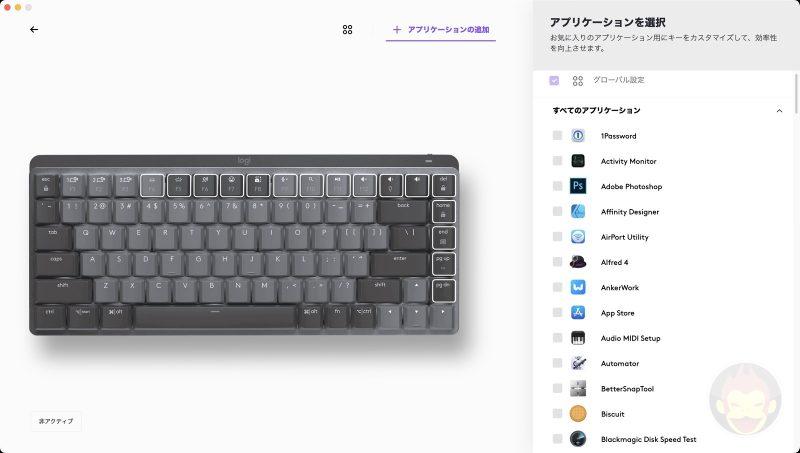Select the highlighted del key on keyboard

(443, 185)
